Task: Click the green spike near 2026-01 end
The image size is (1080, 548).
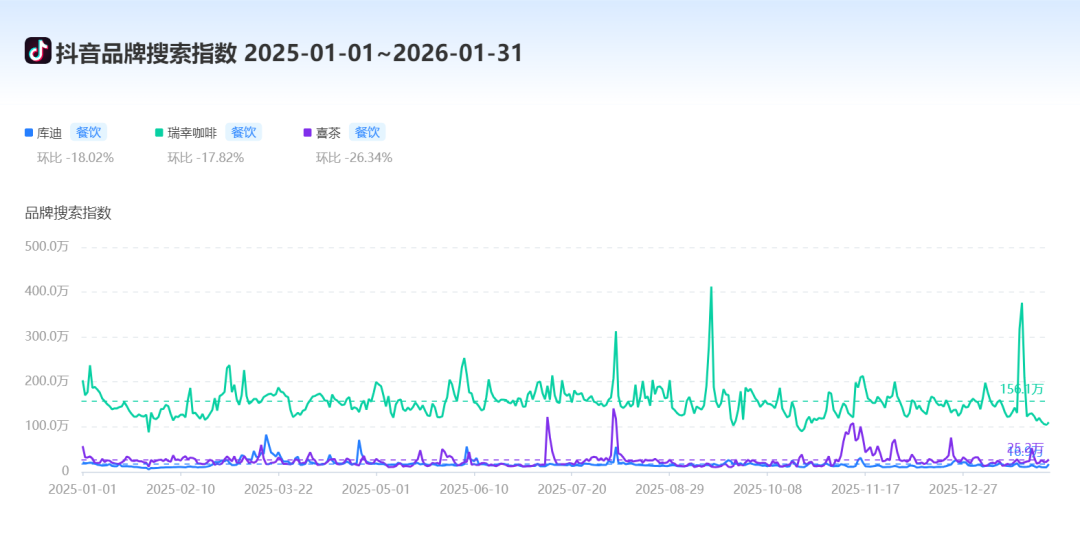Action: [x=1021, y=304]
